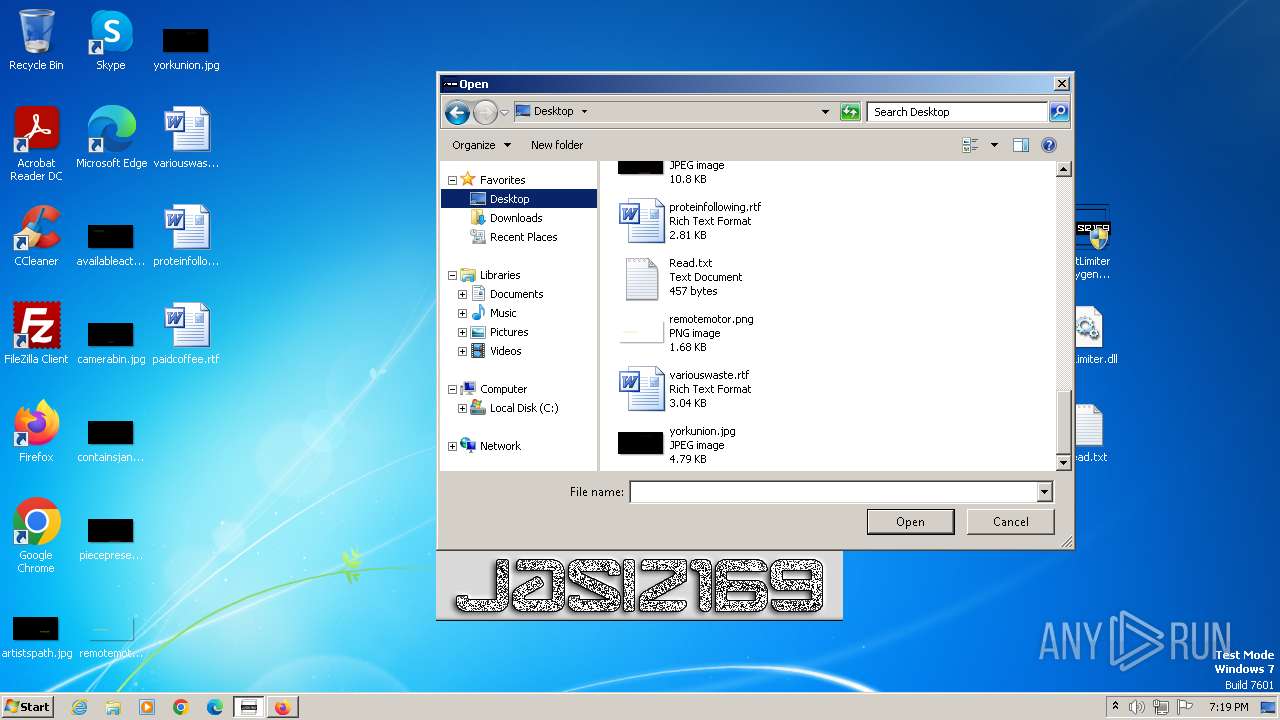Expand the Music library node
The width and height of the screenshot is (1280, 720).
[462, 314]
